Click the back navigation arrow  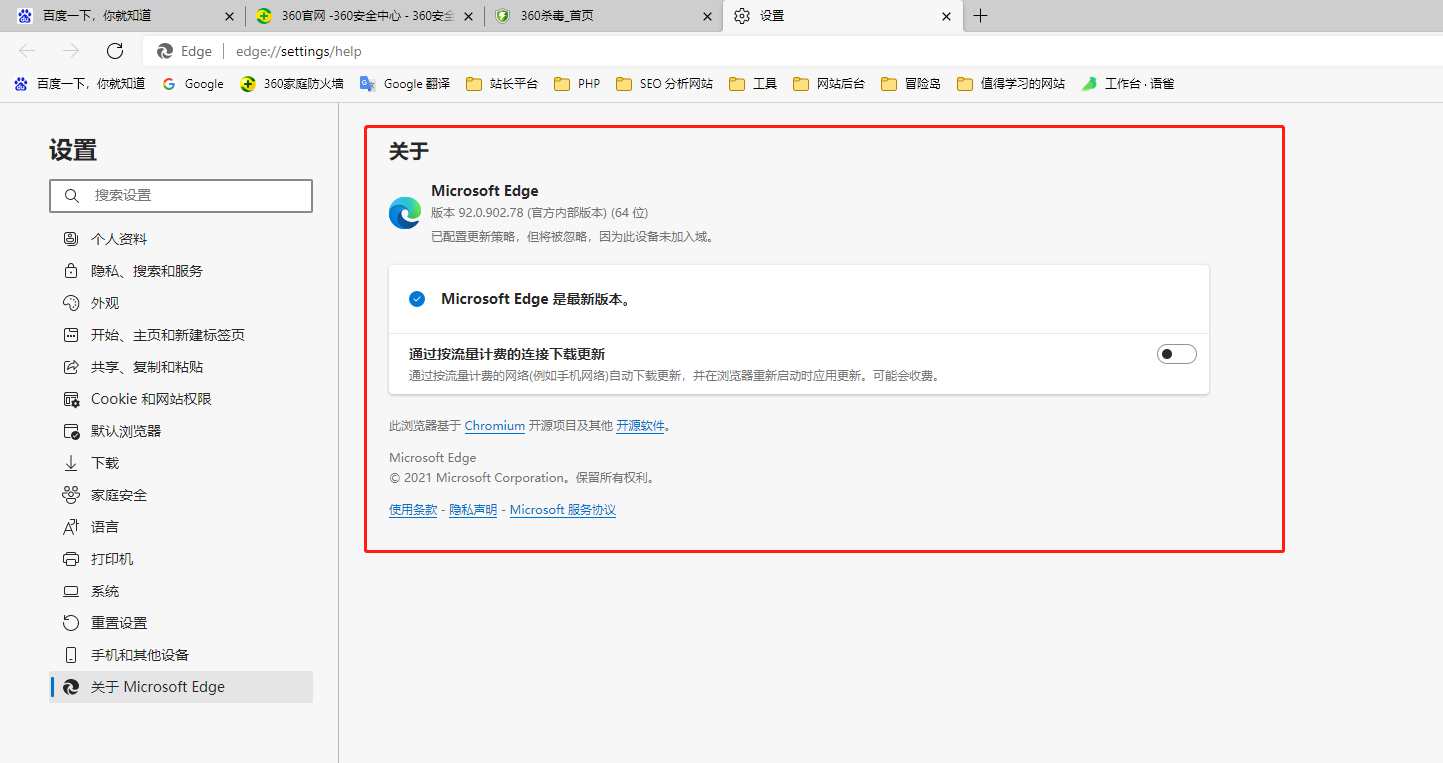tap(27, 51)
